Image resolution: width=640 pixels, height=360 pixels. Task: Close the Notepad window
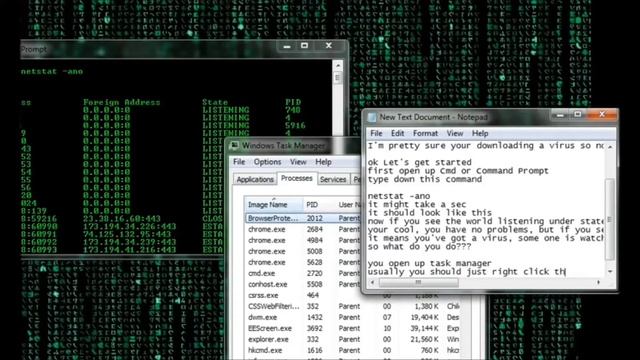(602, 115)
